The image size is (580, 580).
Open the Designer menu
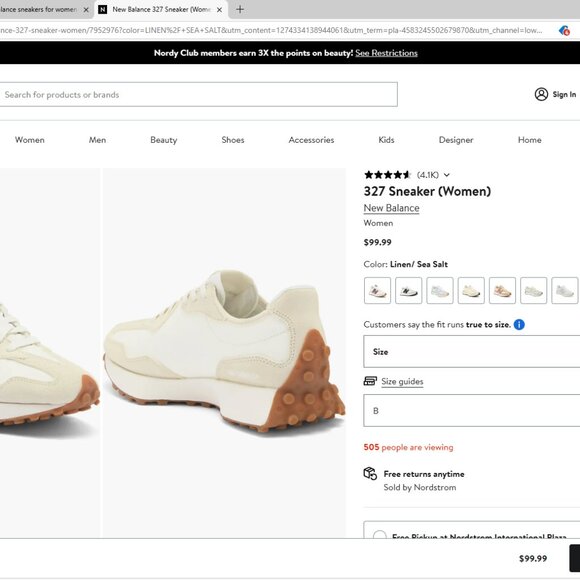click(x=456, y=140)
